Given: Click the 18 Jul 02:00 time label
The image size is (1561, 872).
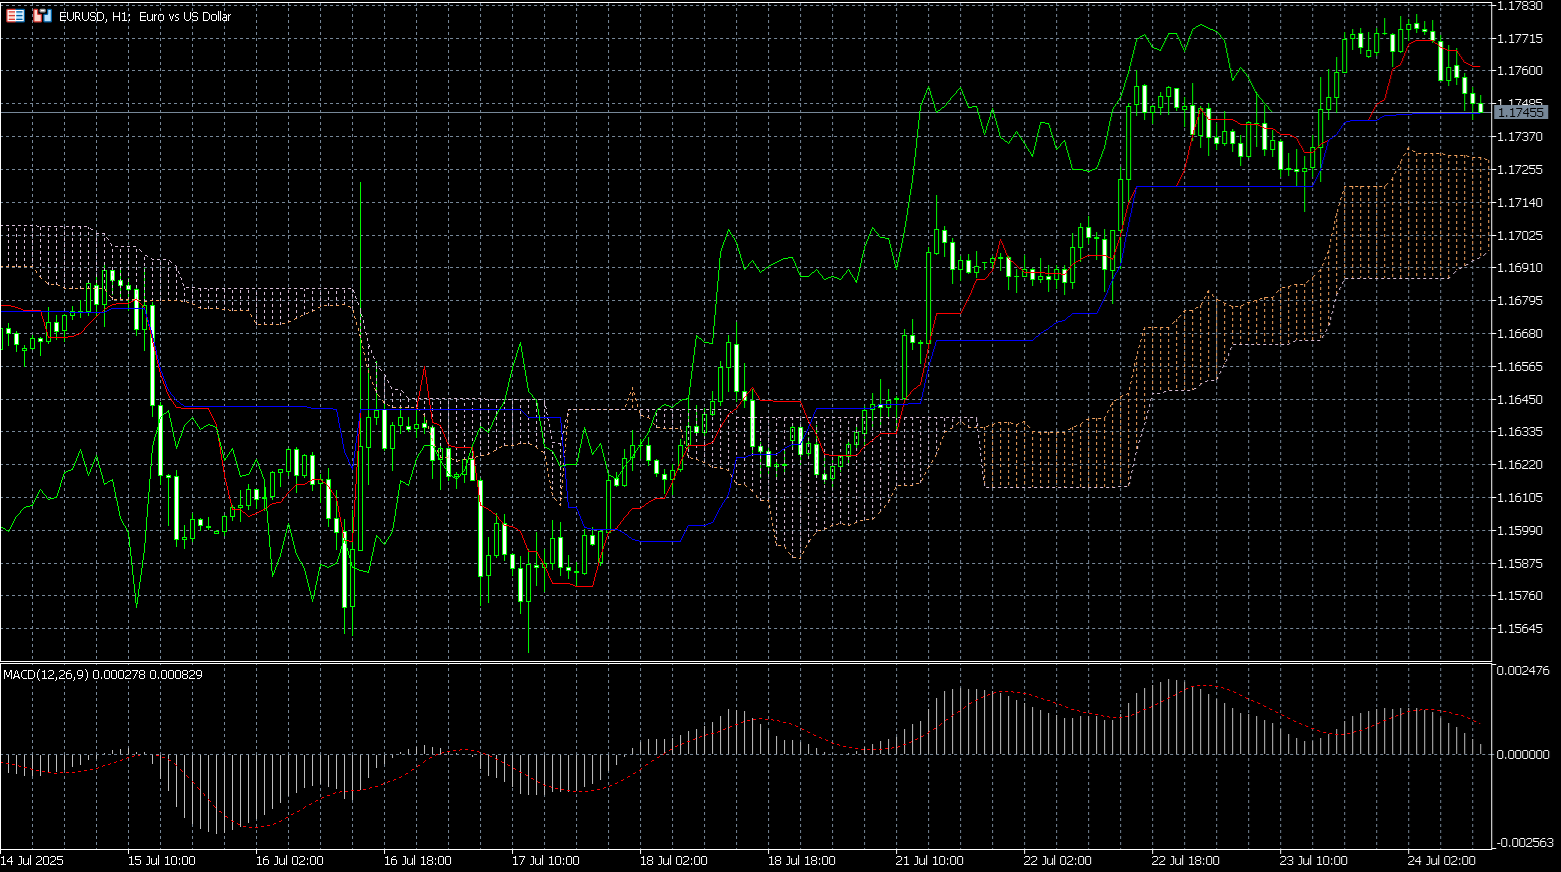Looking at the screenshot, I should coord(674,861).
